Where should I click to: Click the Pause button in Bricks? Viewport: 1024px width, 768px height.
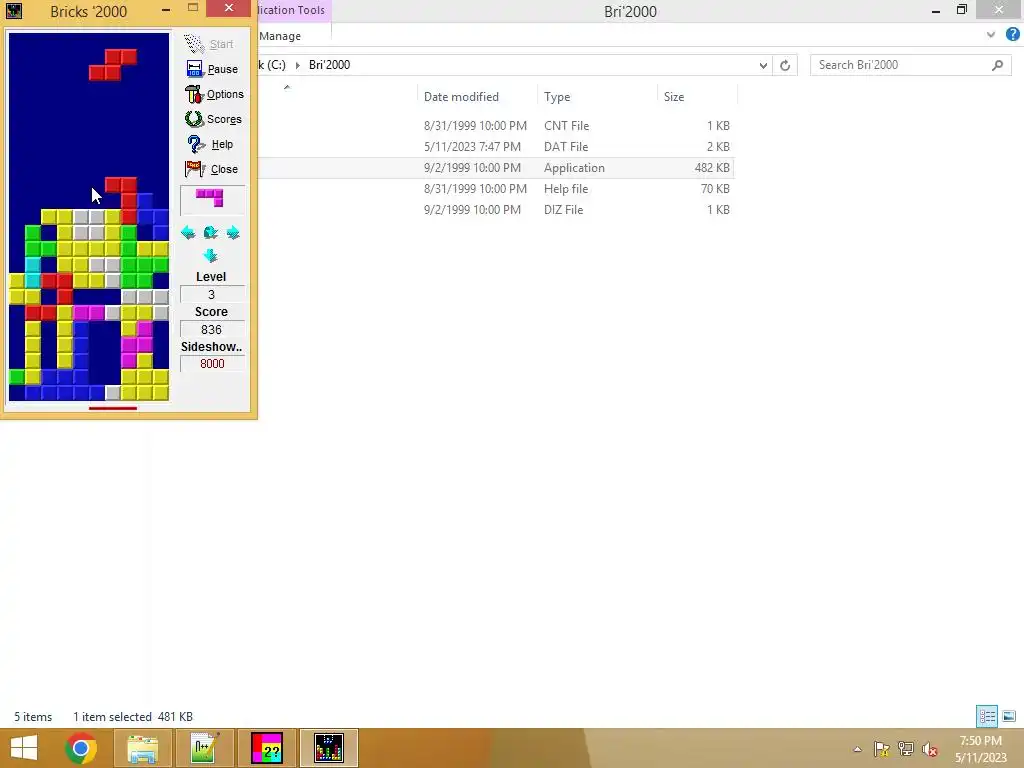[x=212, y=69]
